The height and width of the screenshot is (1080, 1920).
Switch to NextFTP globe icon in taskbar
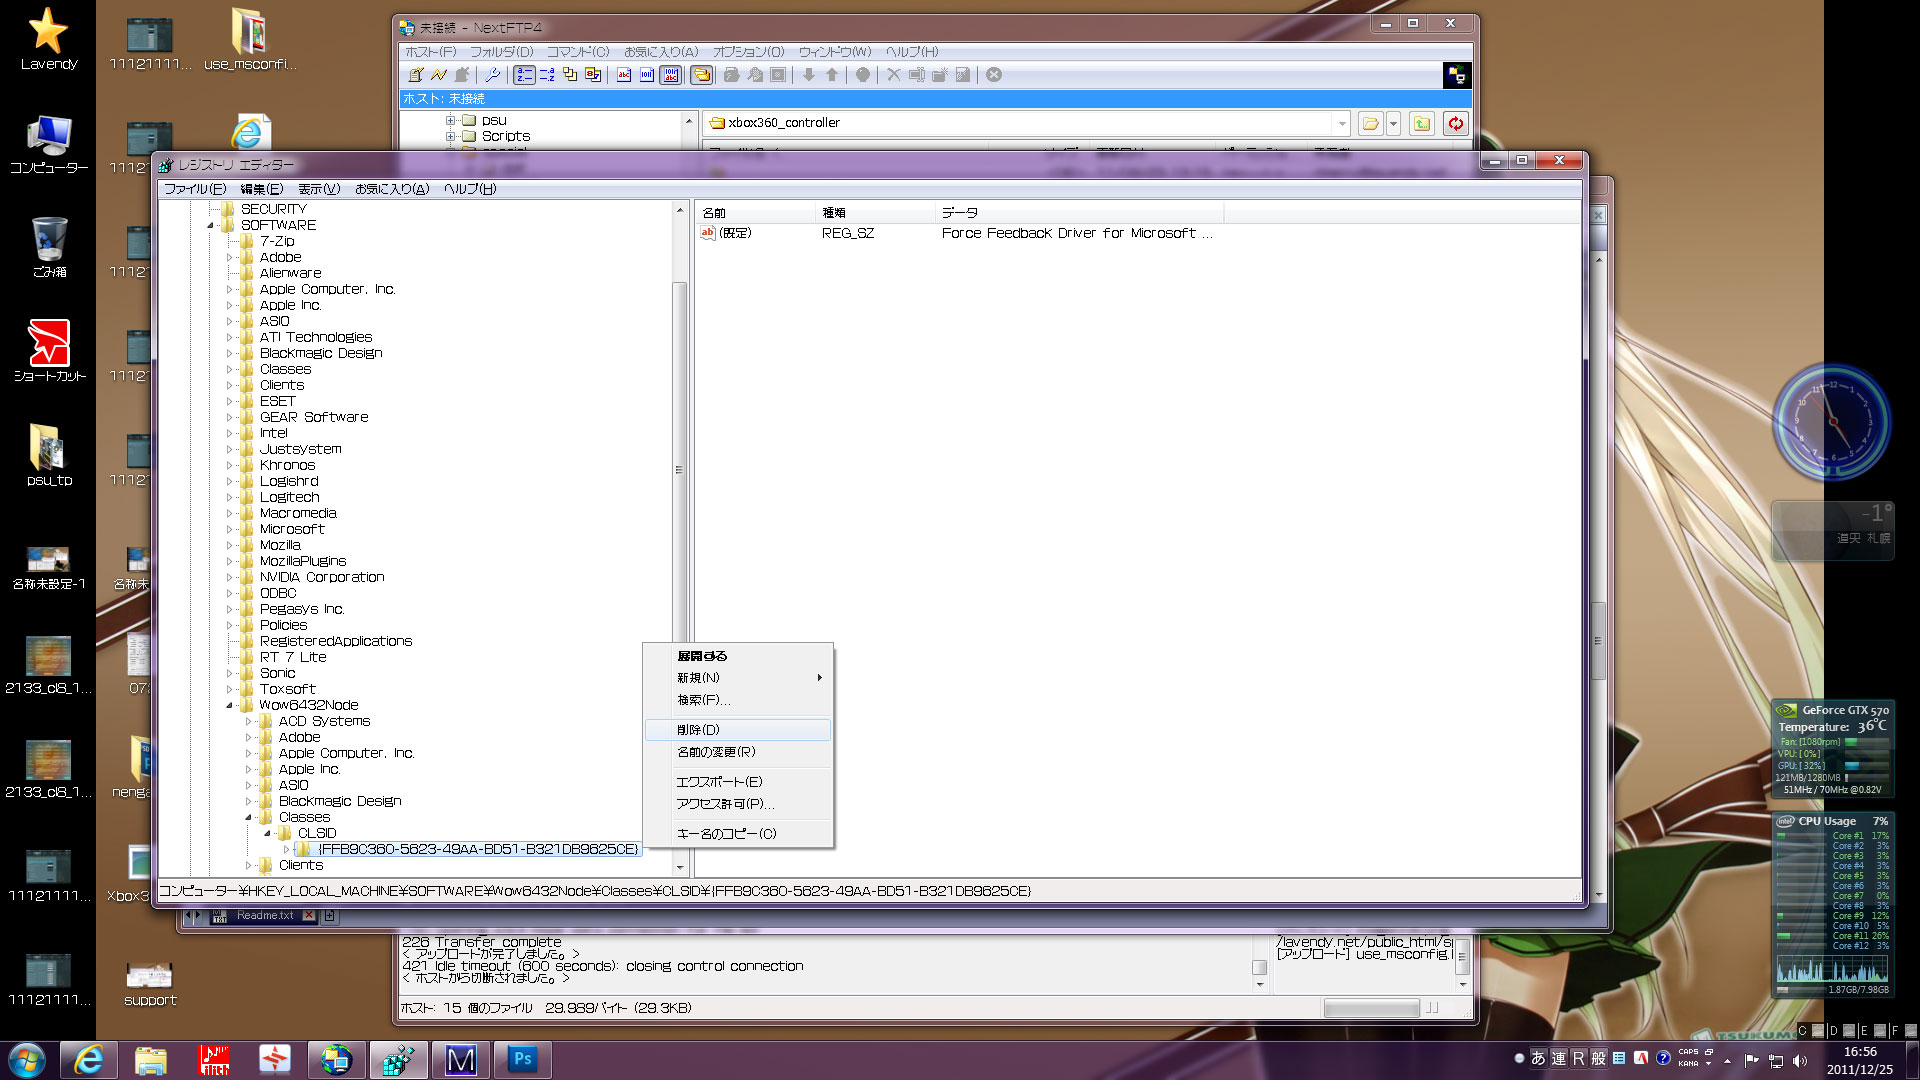(x=336, y=1059)
